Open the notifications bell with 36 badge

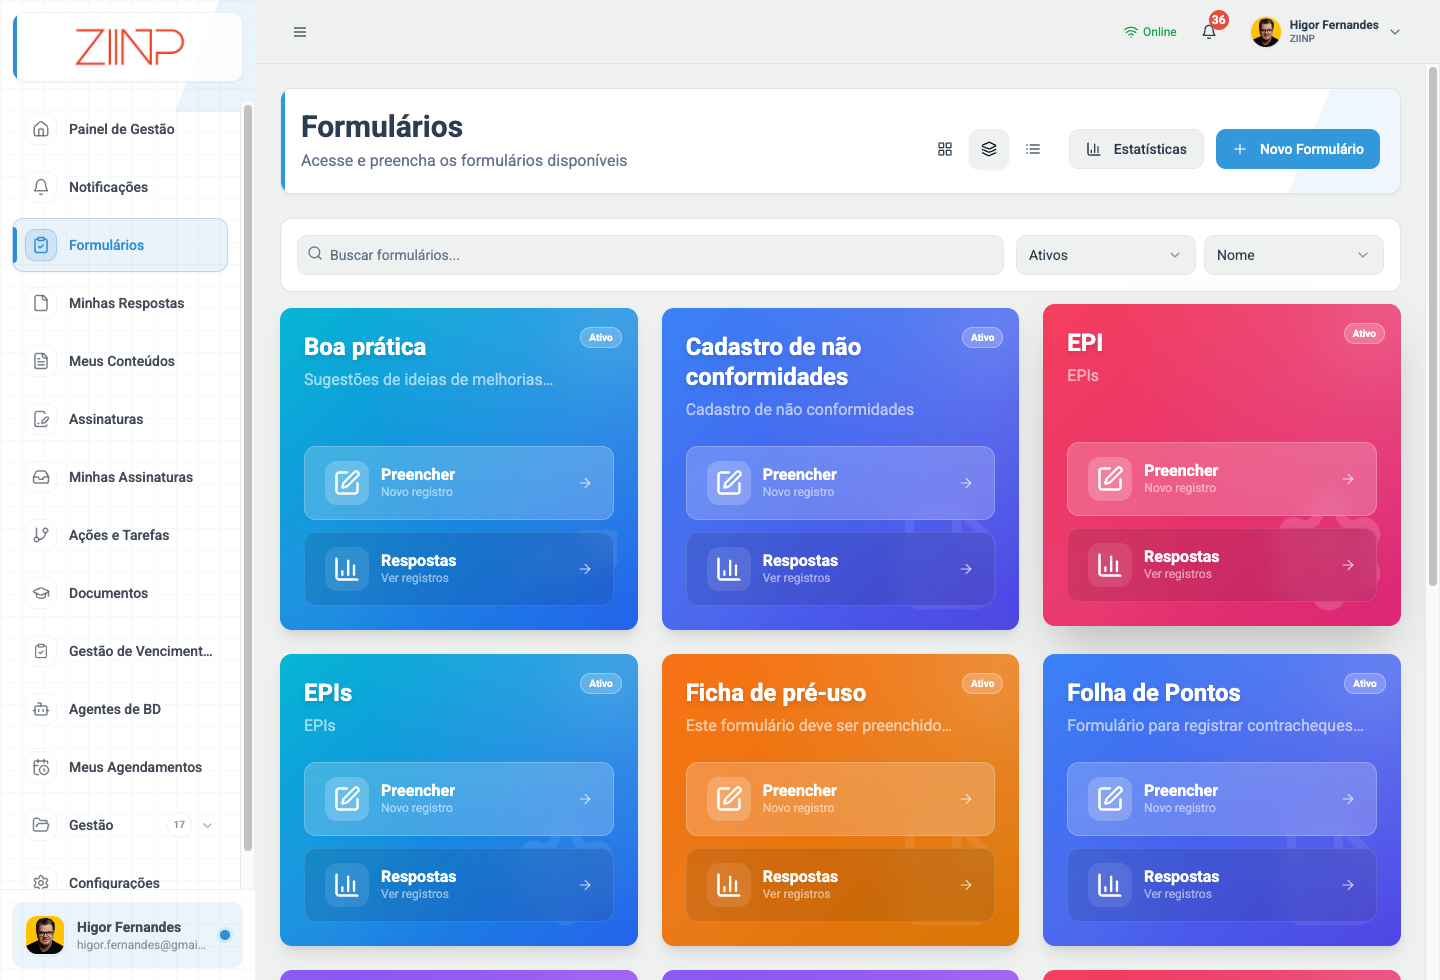click(1209, 31)
